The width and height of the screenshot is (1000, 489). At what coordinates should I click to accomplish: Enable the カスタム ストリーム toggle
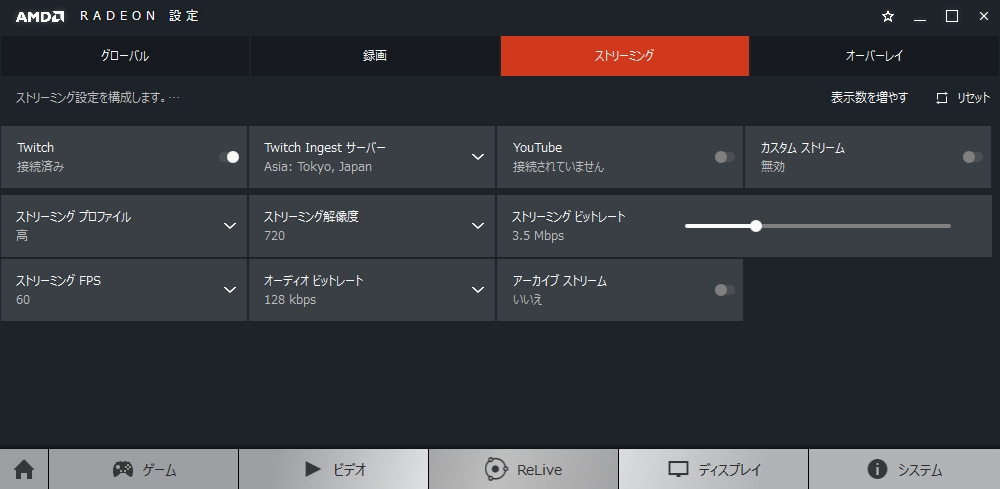coord(972,157)
